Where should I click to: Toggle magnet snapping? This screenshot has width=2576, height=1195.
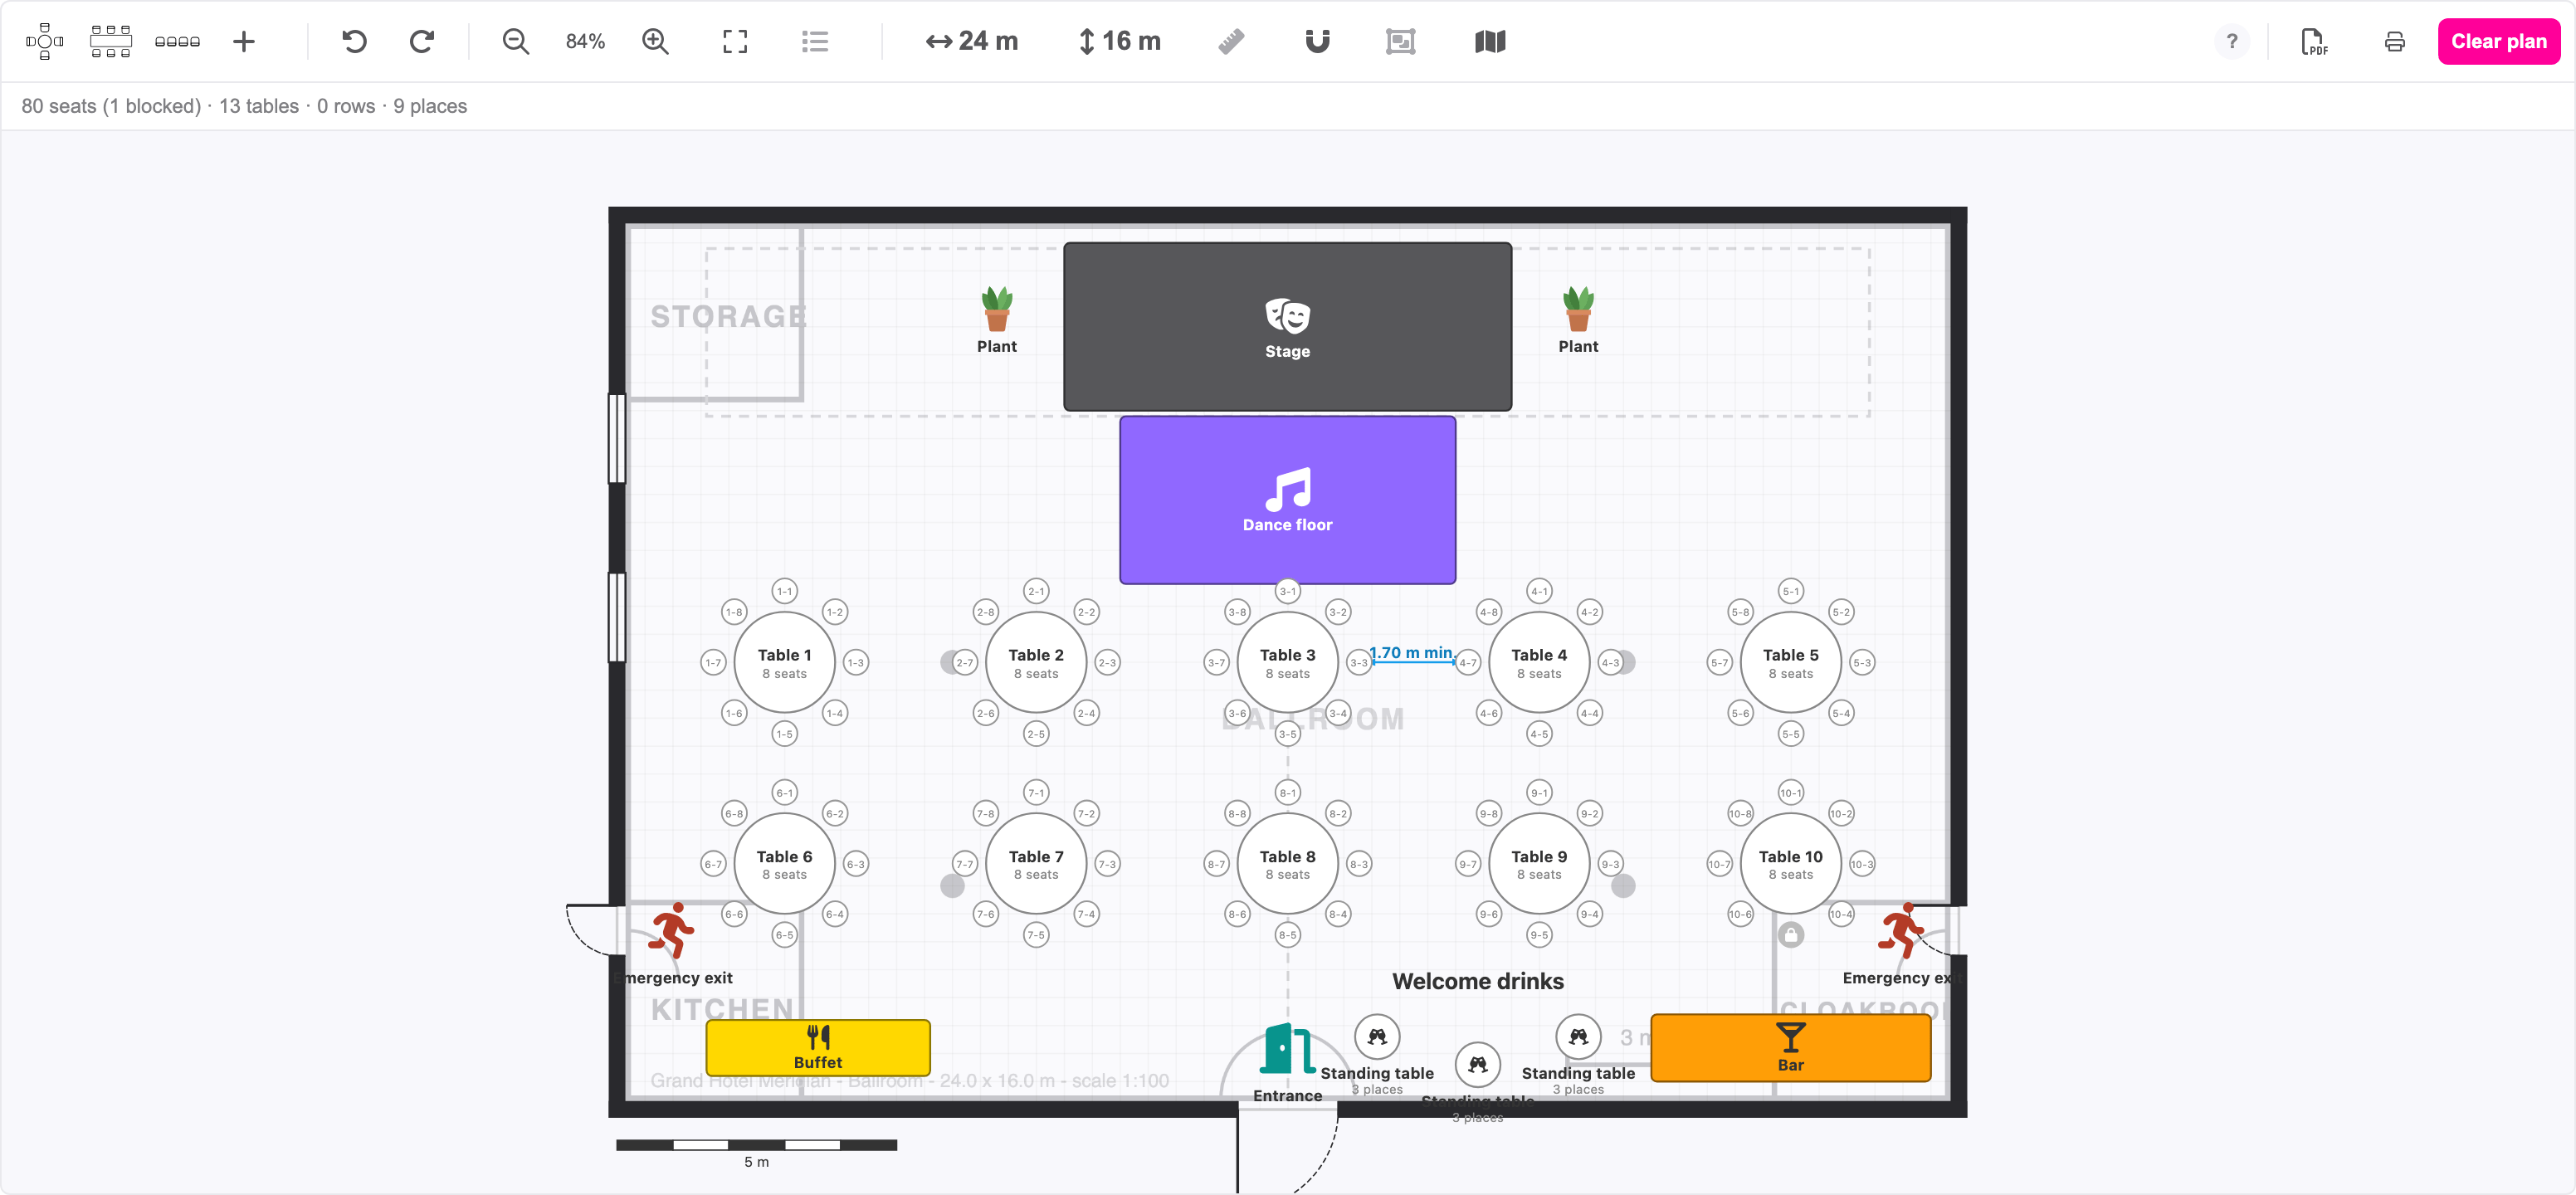pos(1318,41)
